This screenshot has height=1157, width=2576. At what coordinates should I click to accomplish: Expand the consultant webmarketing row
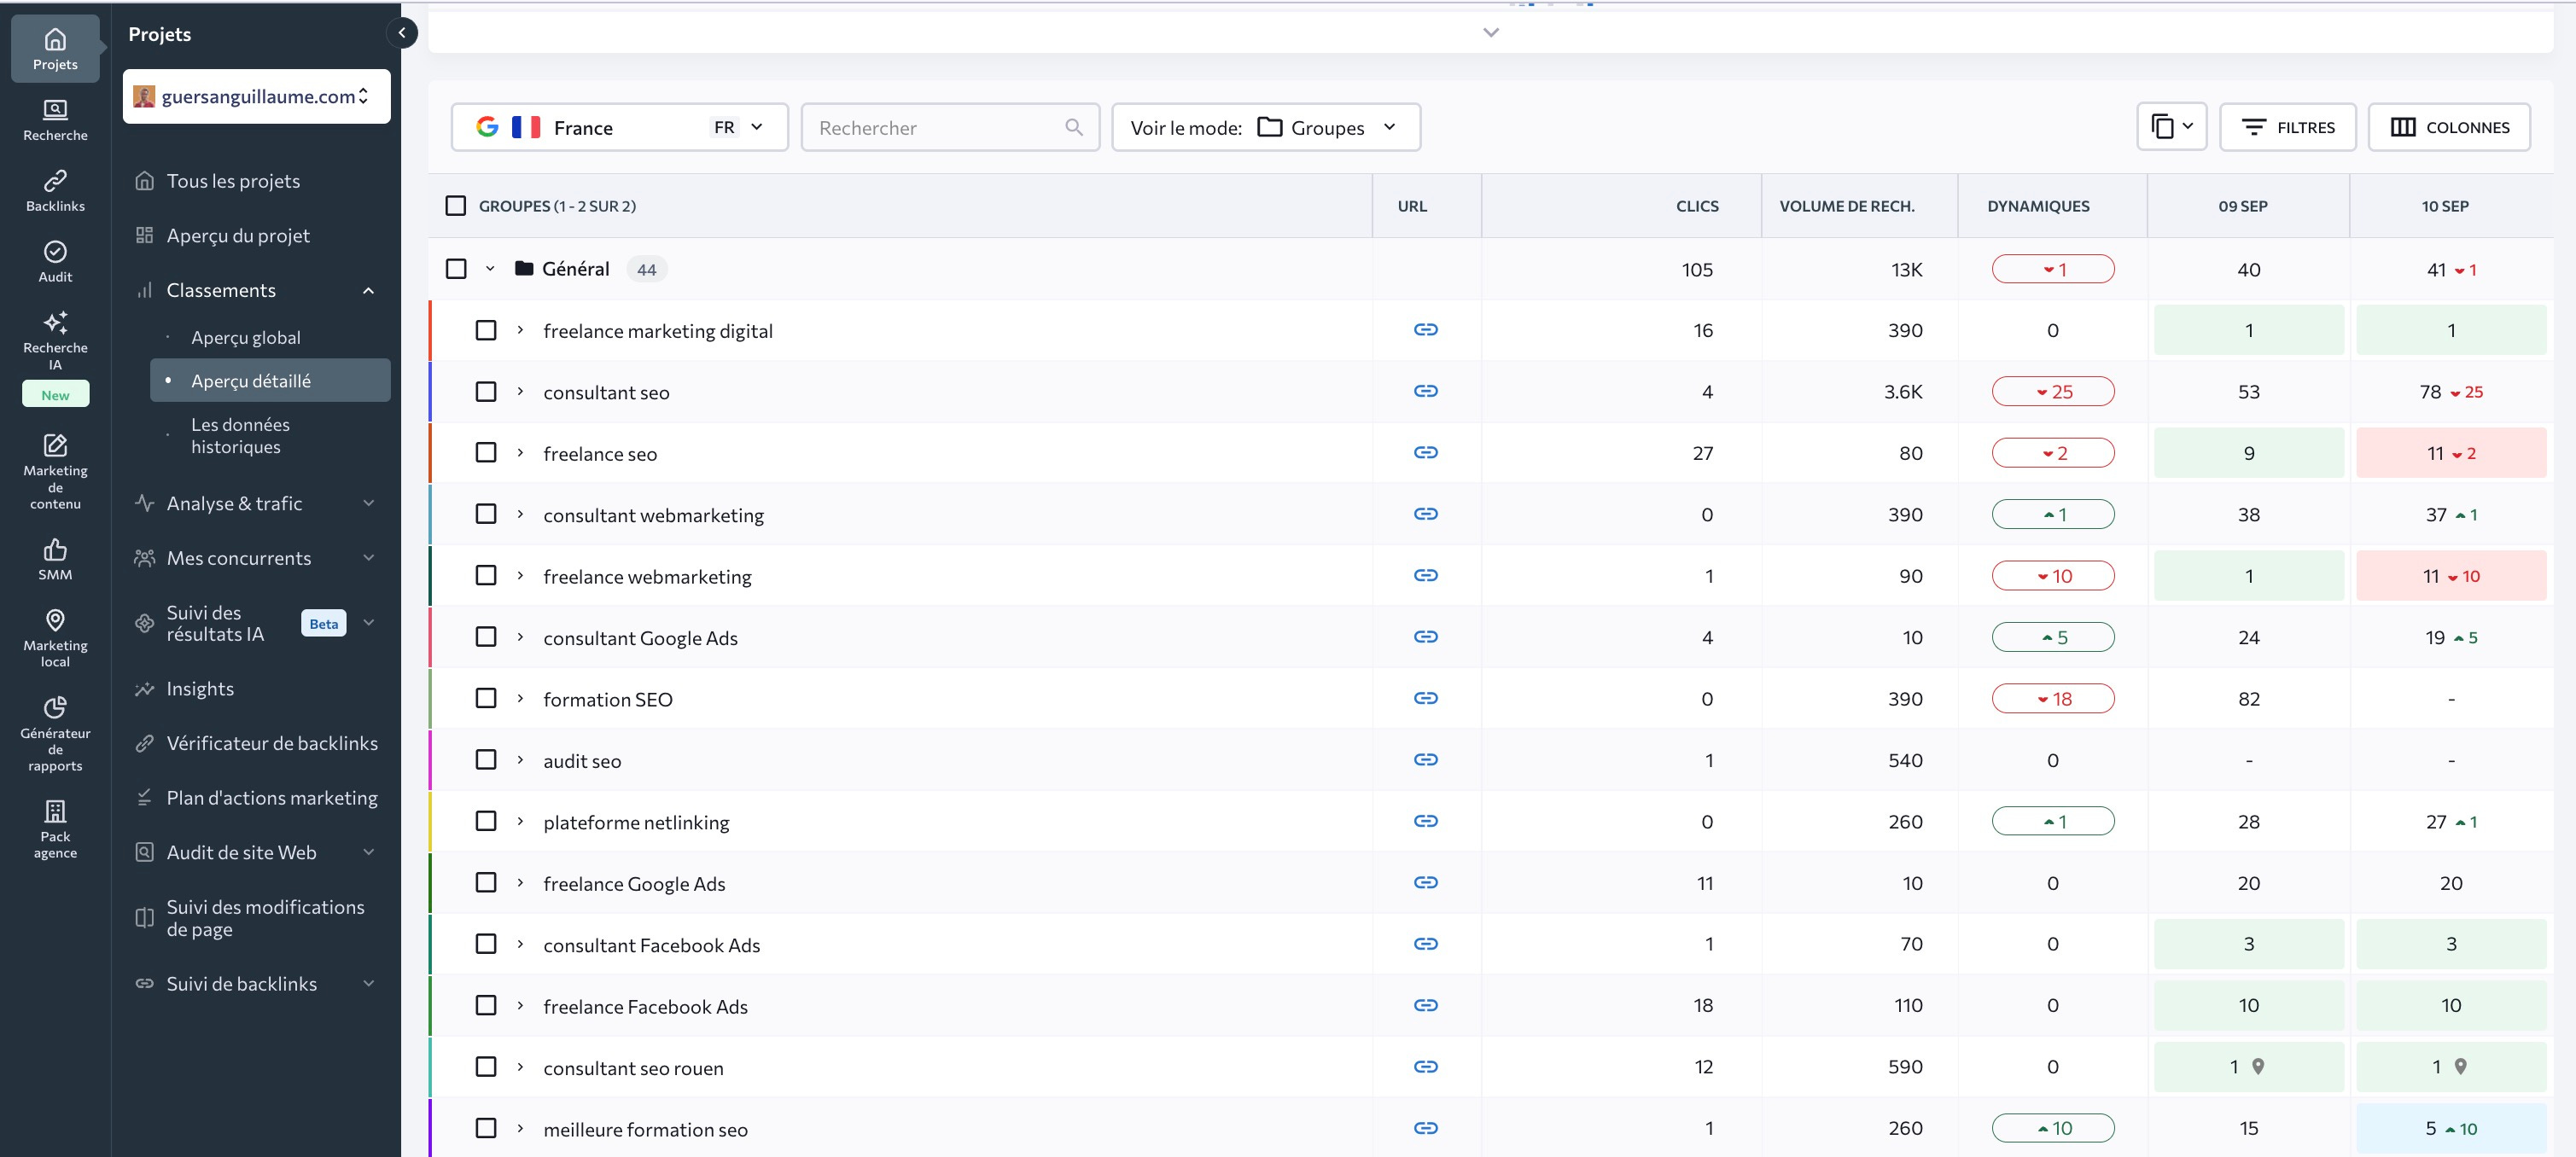[x=520, y=514]
